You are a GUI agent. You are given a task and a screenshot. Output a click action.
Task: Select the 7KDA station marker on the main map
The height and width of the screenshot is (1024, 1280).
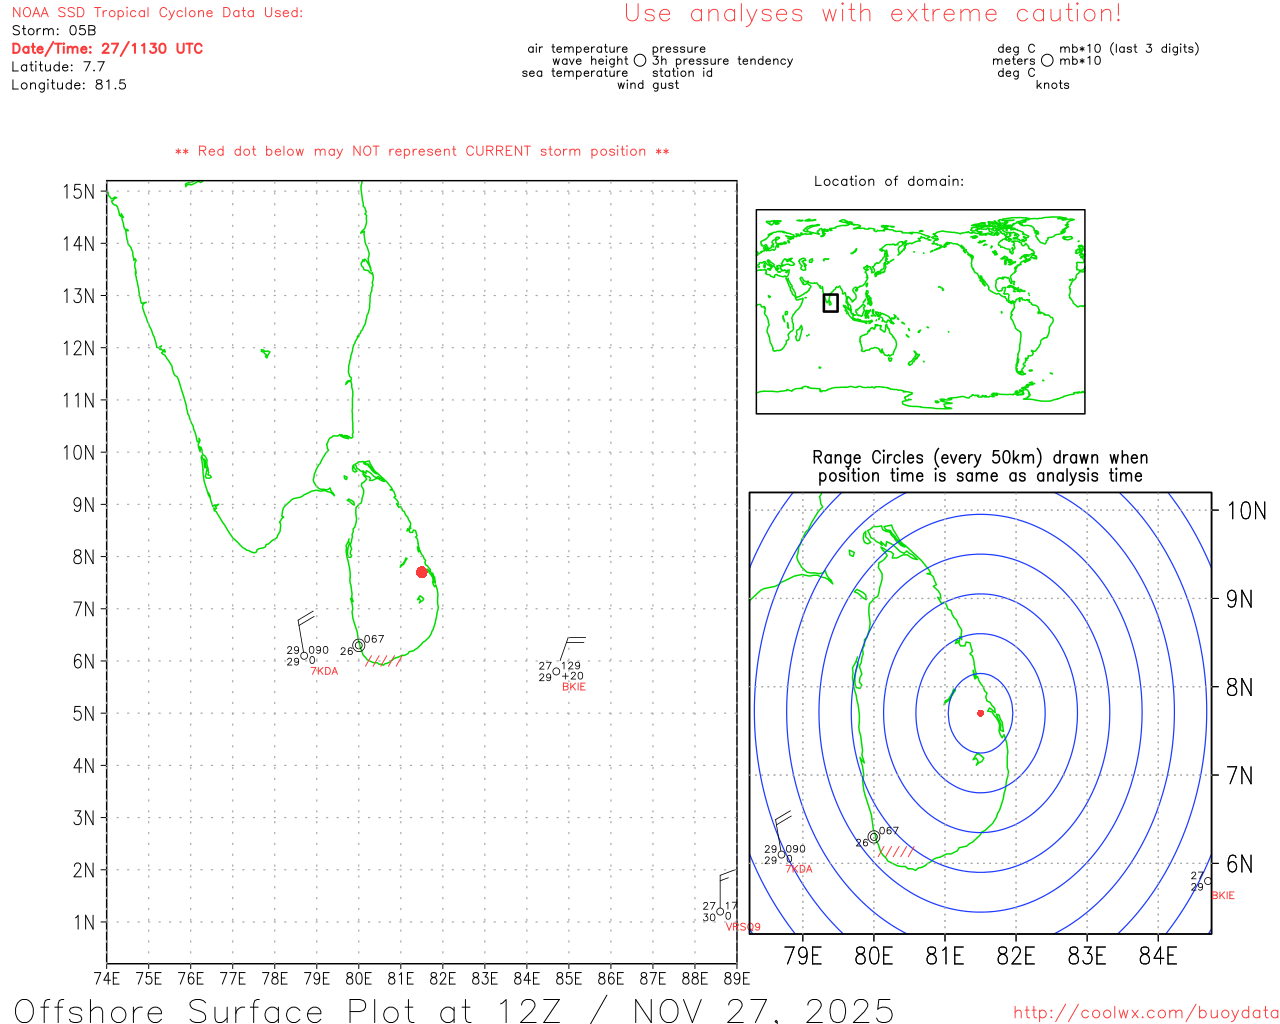(305, 657)
